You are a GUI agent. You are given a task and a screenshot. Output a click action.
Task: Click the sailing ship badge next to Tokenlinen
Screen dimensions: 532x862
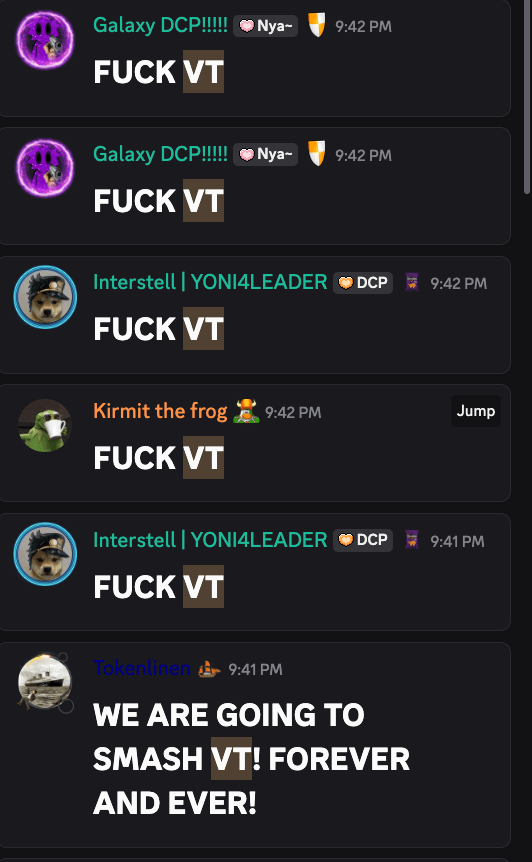coord(209,669)
